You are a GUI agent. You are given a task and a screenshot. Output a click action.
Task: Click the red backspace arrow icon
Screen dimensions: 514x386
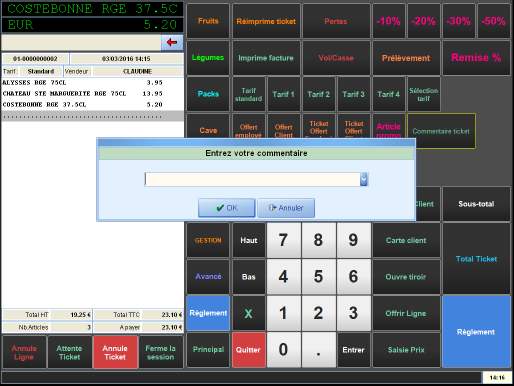pos(172,42)
